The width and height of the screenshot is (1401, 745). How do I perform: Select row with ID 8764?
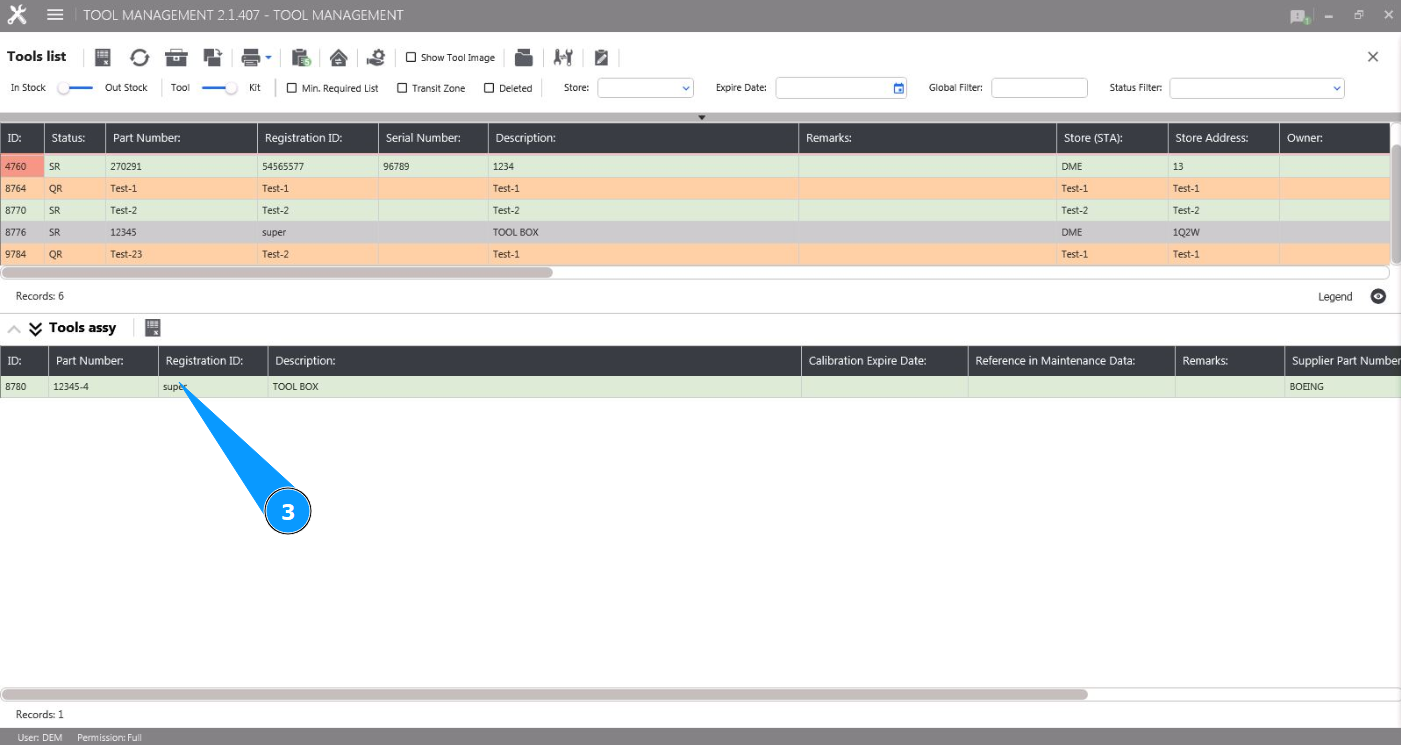(x=695, y=189)
